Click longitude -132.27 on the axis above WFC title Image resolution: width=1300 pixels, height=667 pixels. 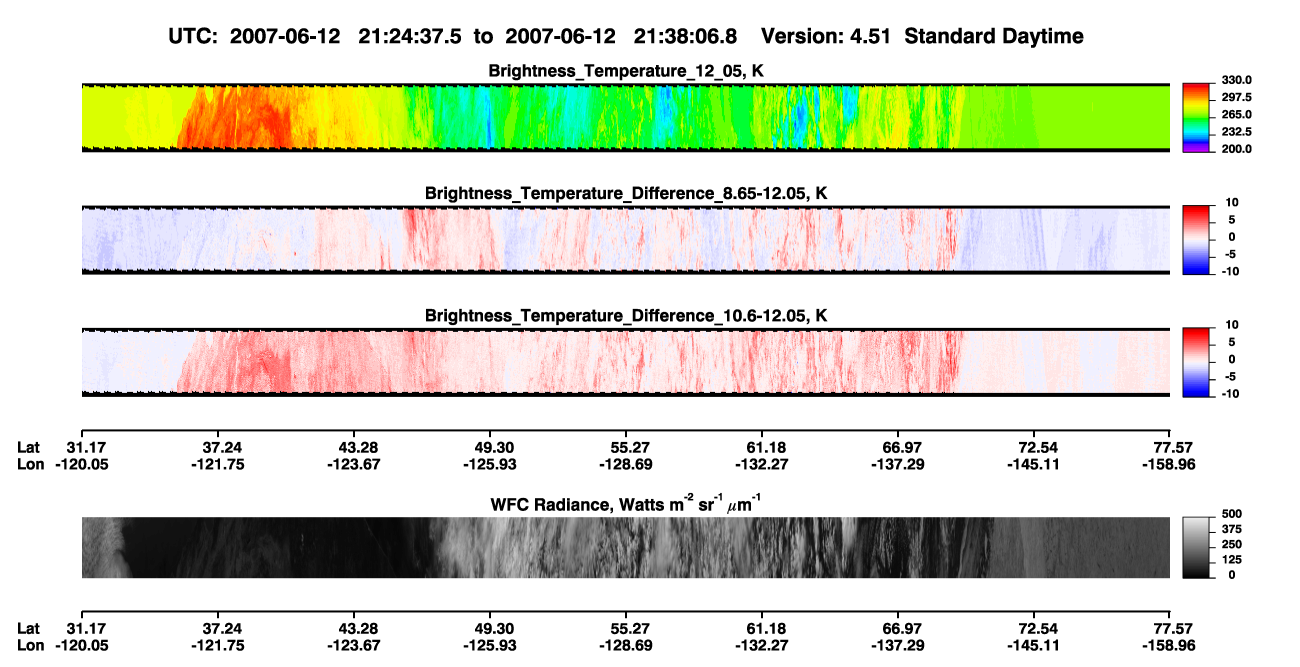click(x=764, y=464)
